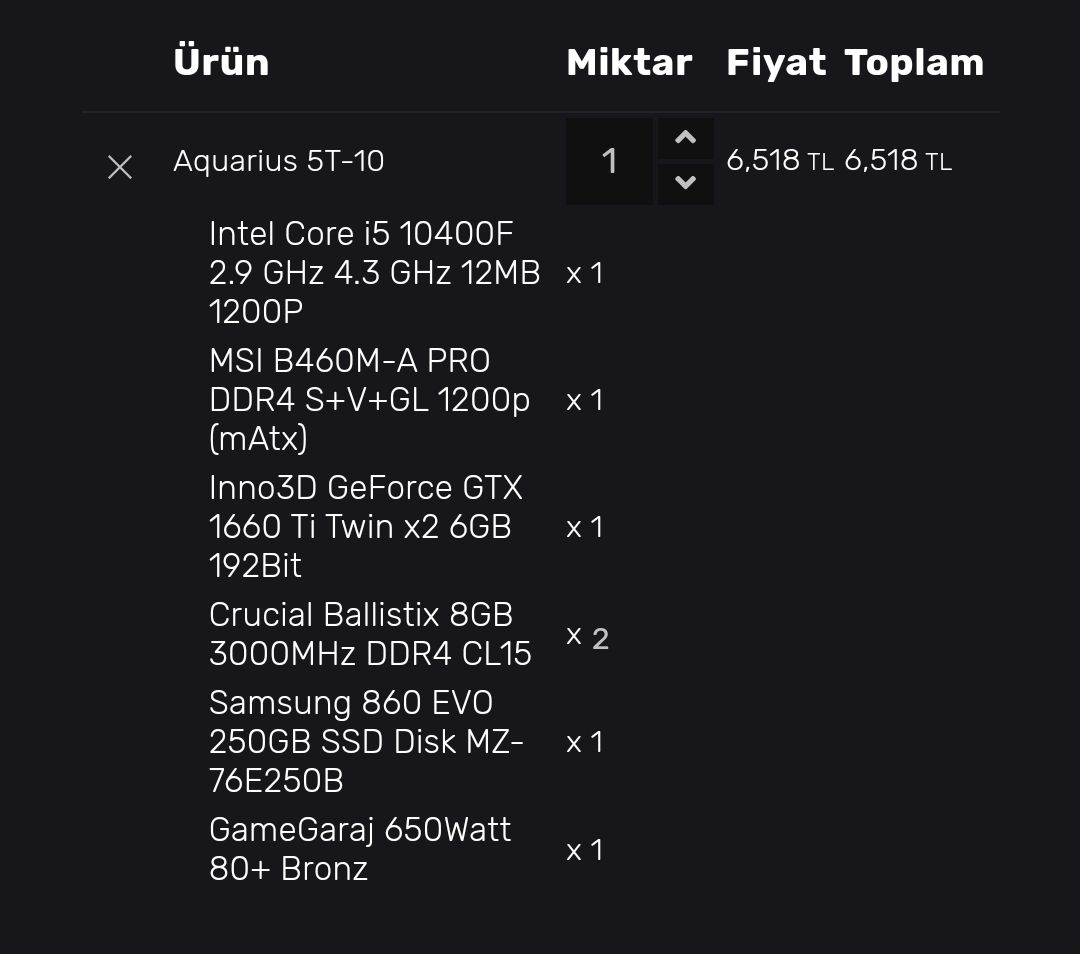Click the quantity input field showing 1
The image size is (1080, 954).
tap(609, 161)
